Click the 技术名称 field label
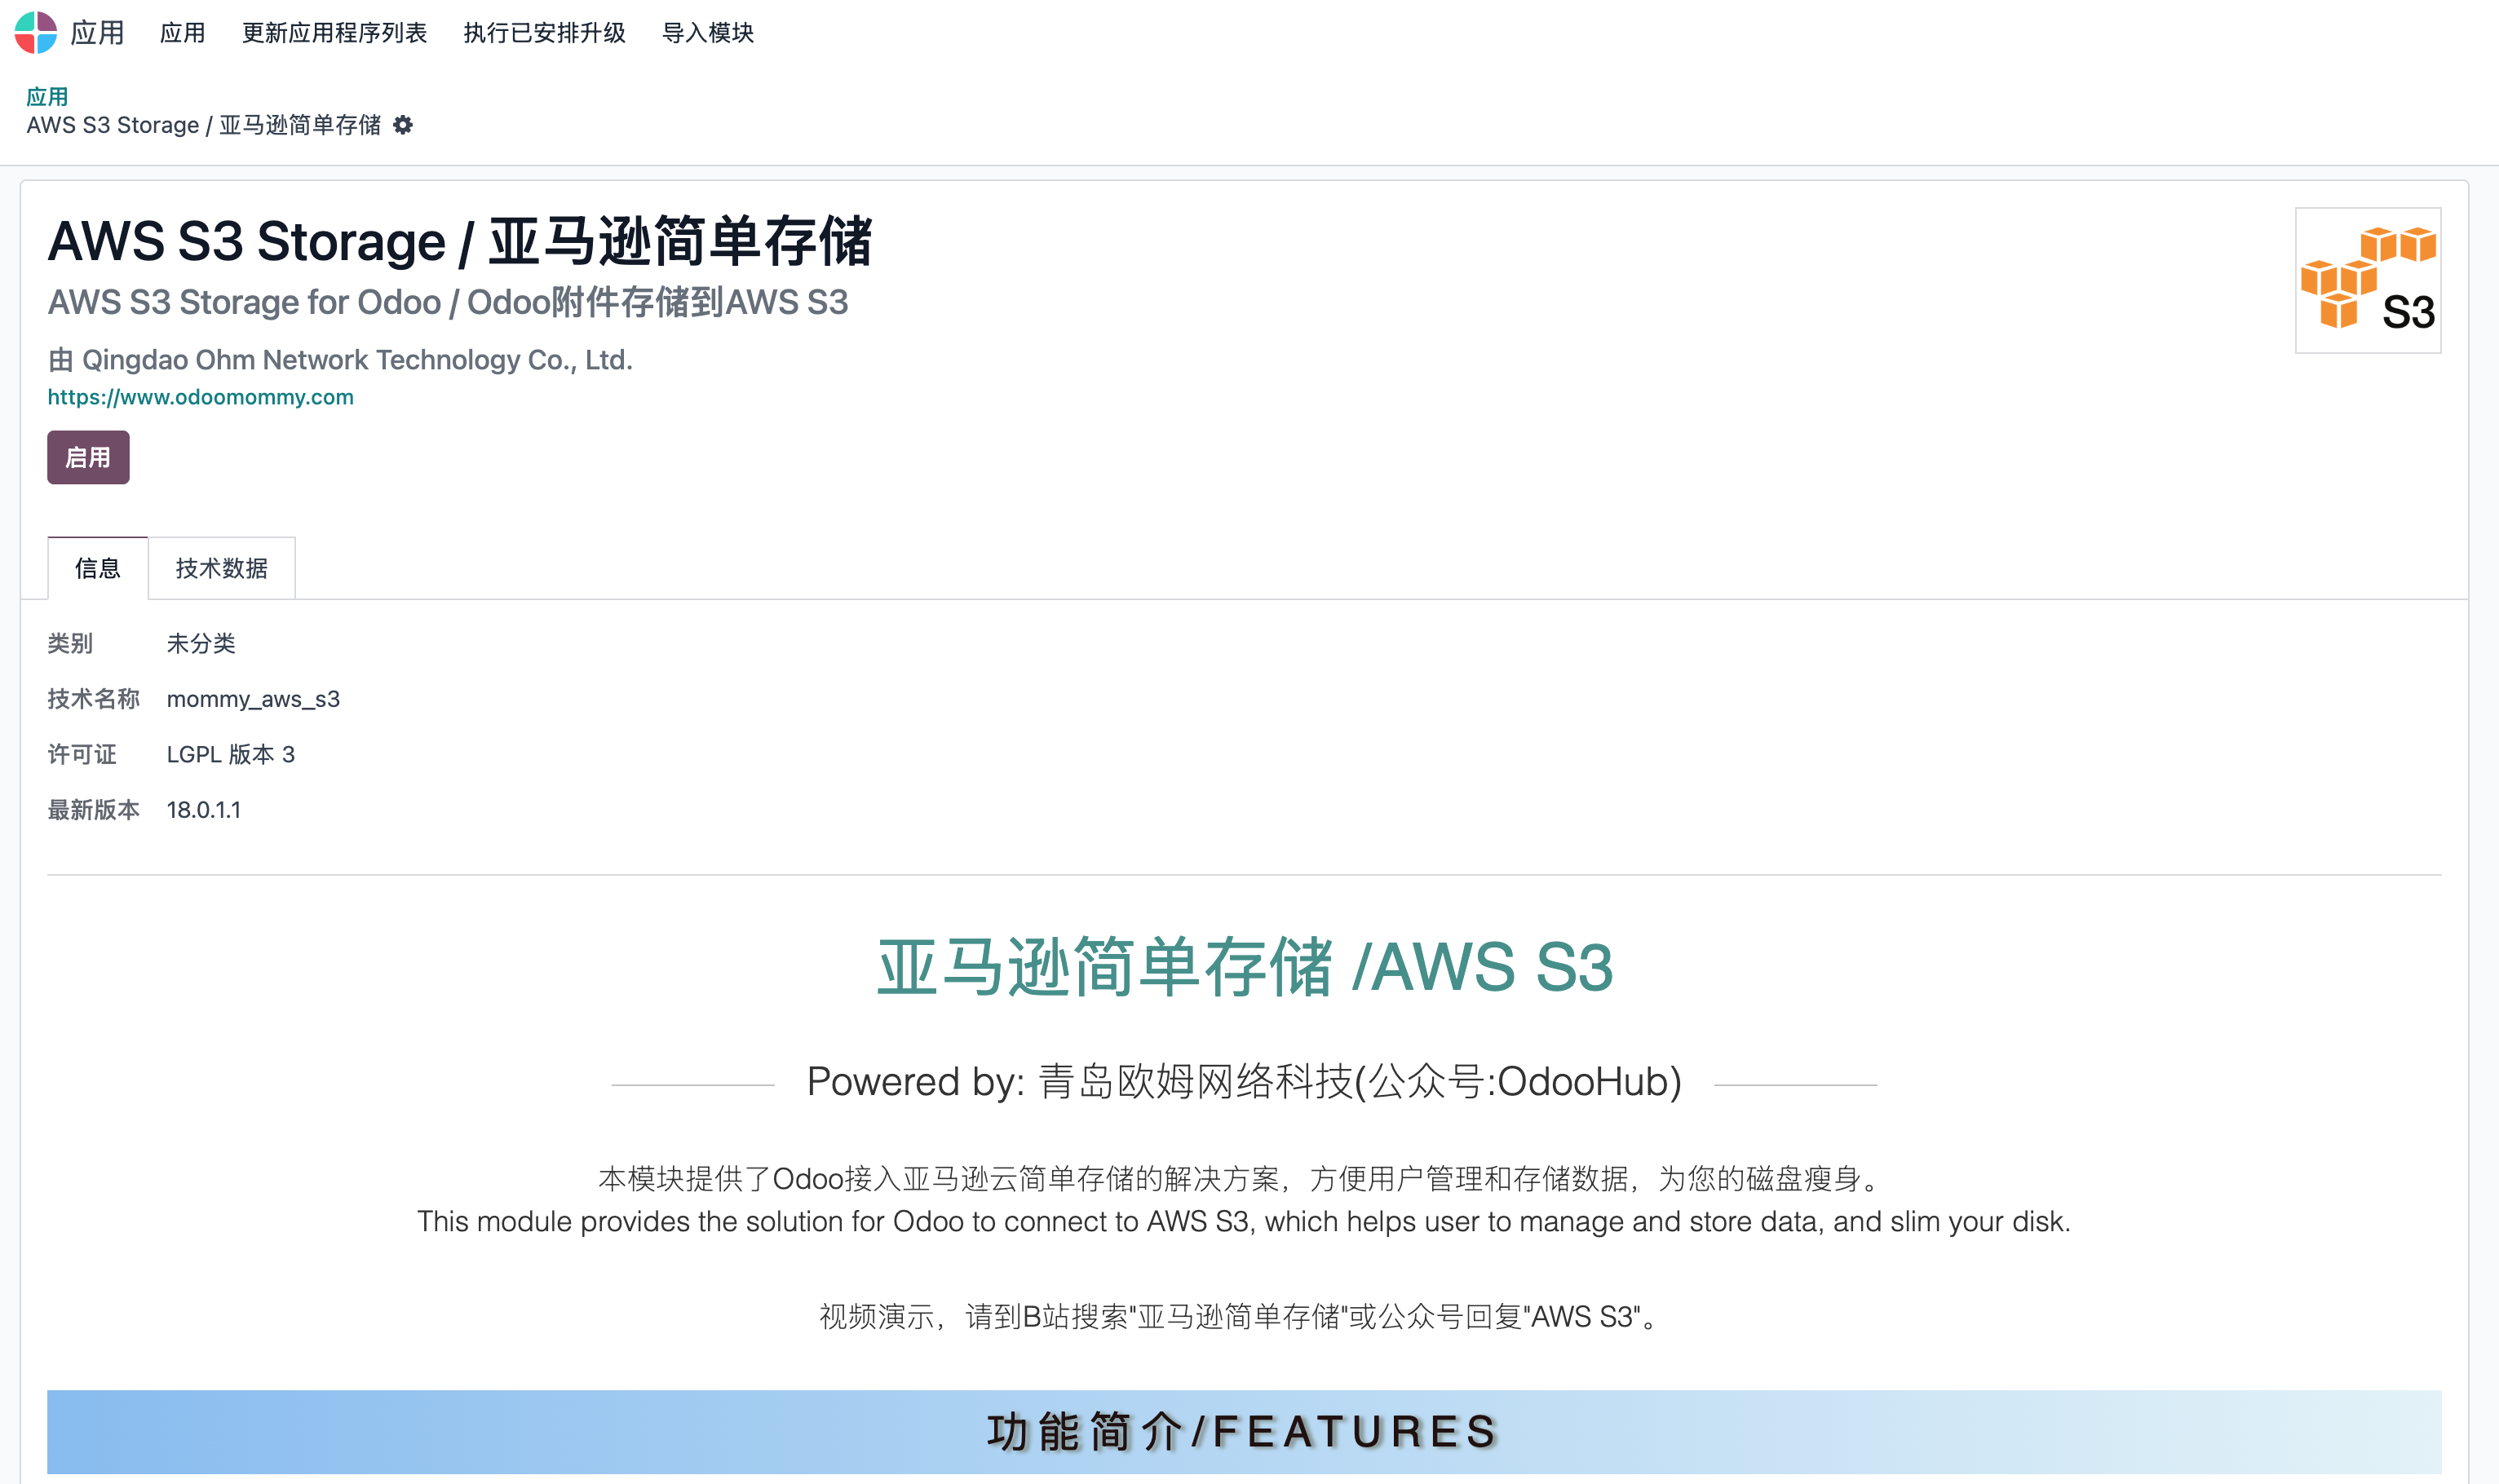The width and height of the screenshot is (2499, 1484). point(93,699)
